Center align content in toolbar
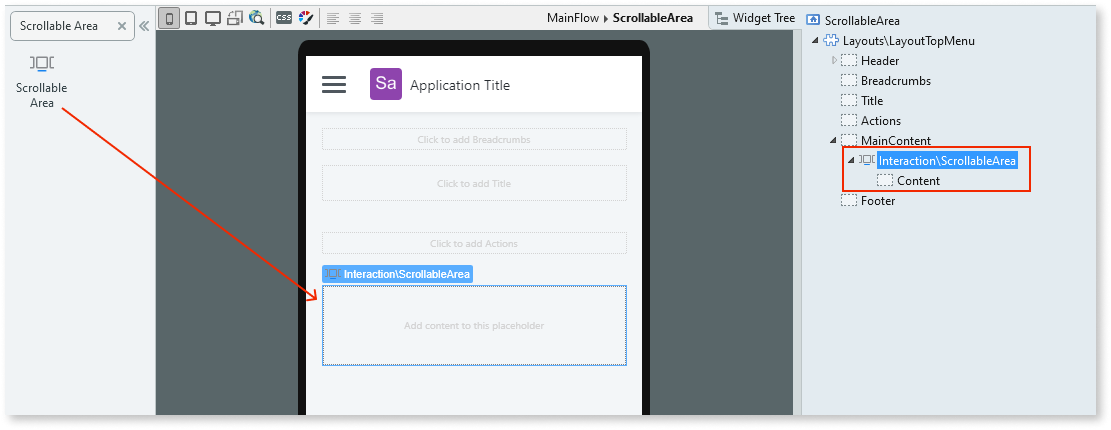The width and height of the screenshot is (1111, 430). [355, 18]
